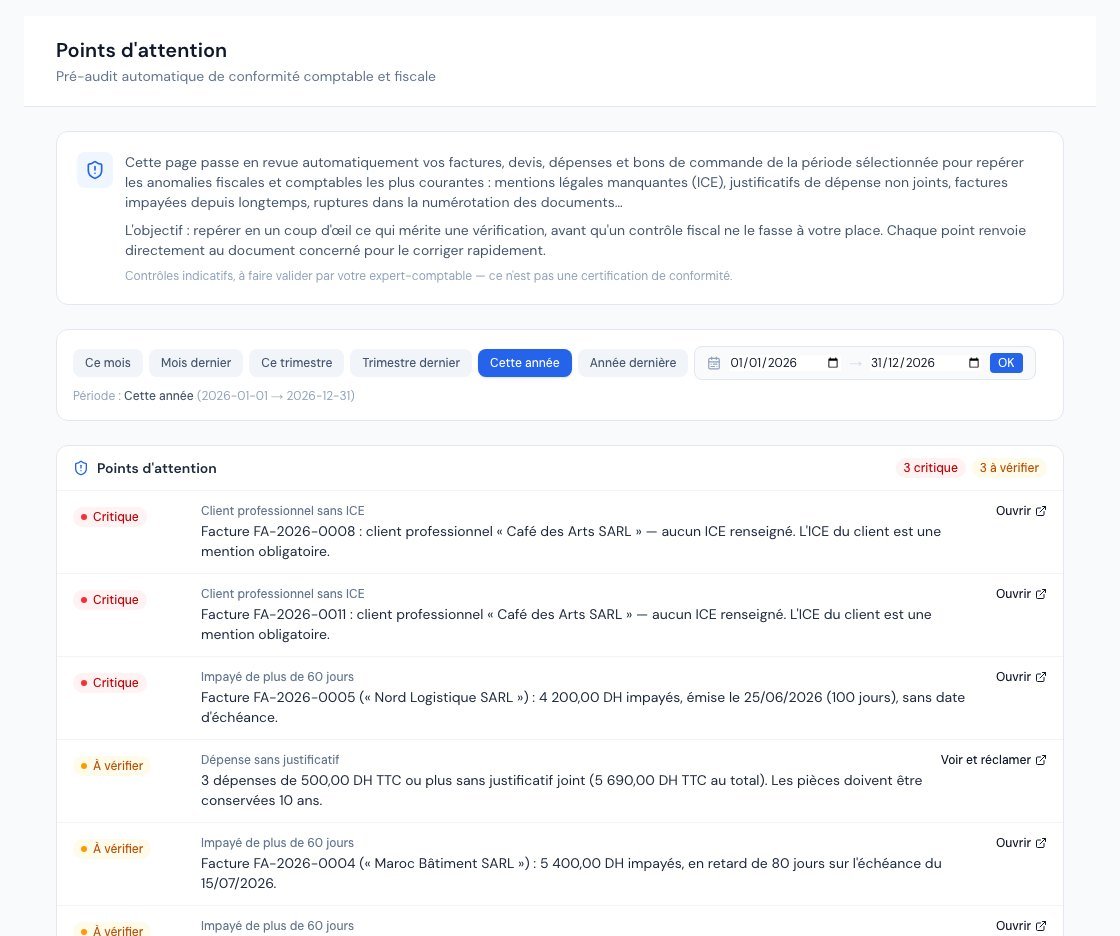The image size is (1120, 936).
Task: Open invoice FA-2026-0005 via Ouvrir
Action: 1021,677
